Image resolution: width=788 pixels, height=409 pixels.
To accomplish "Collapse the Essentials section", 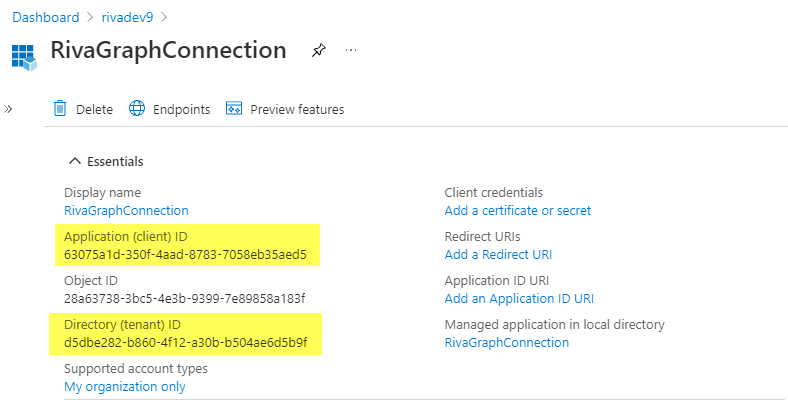I will point(74,161).
